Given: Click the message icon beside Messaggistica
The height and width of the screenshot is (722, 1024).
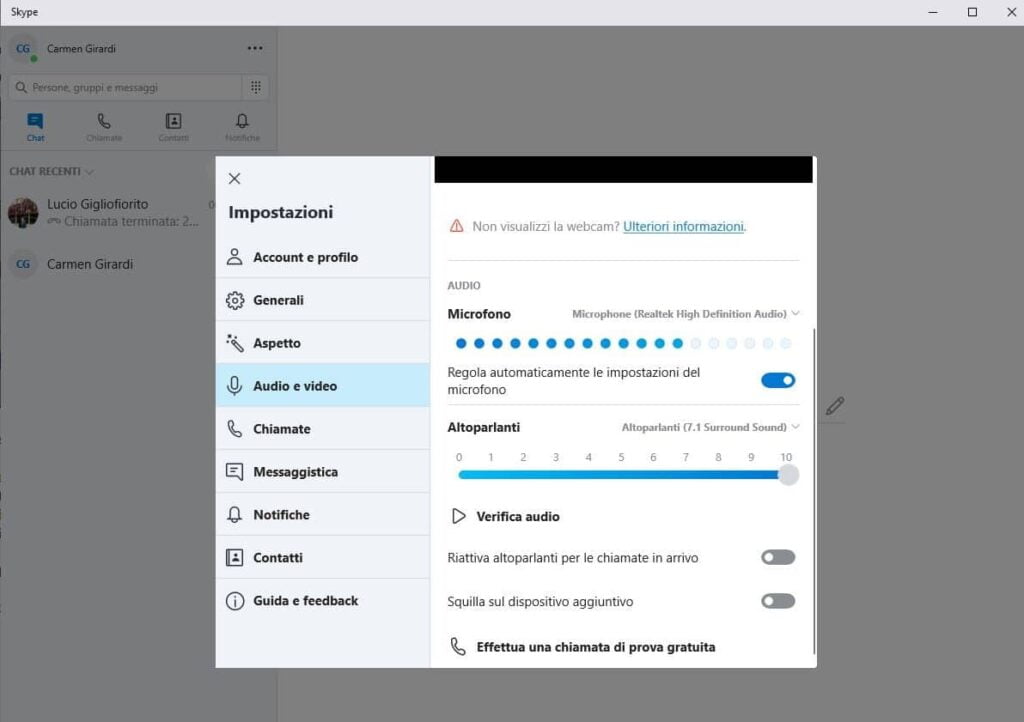Looking at the screenshot, I should (234, 472).
